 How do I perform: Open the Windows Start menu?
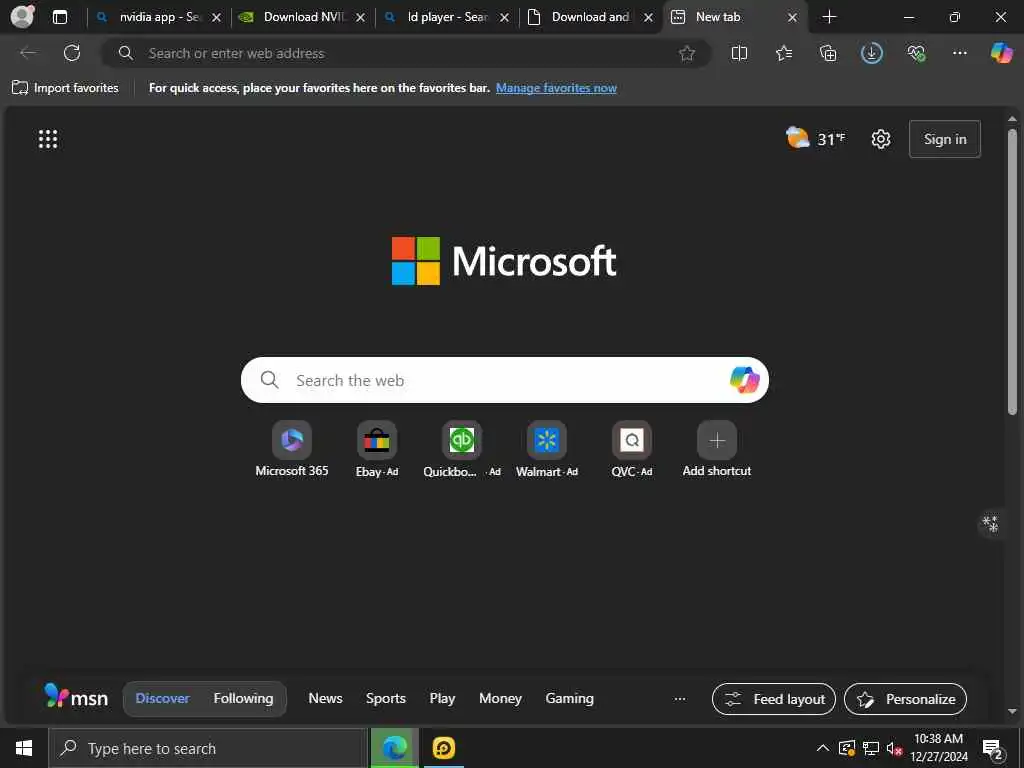click(x=24, y=748)
